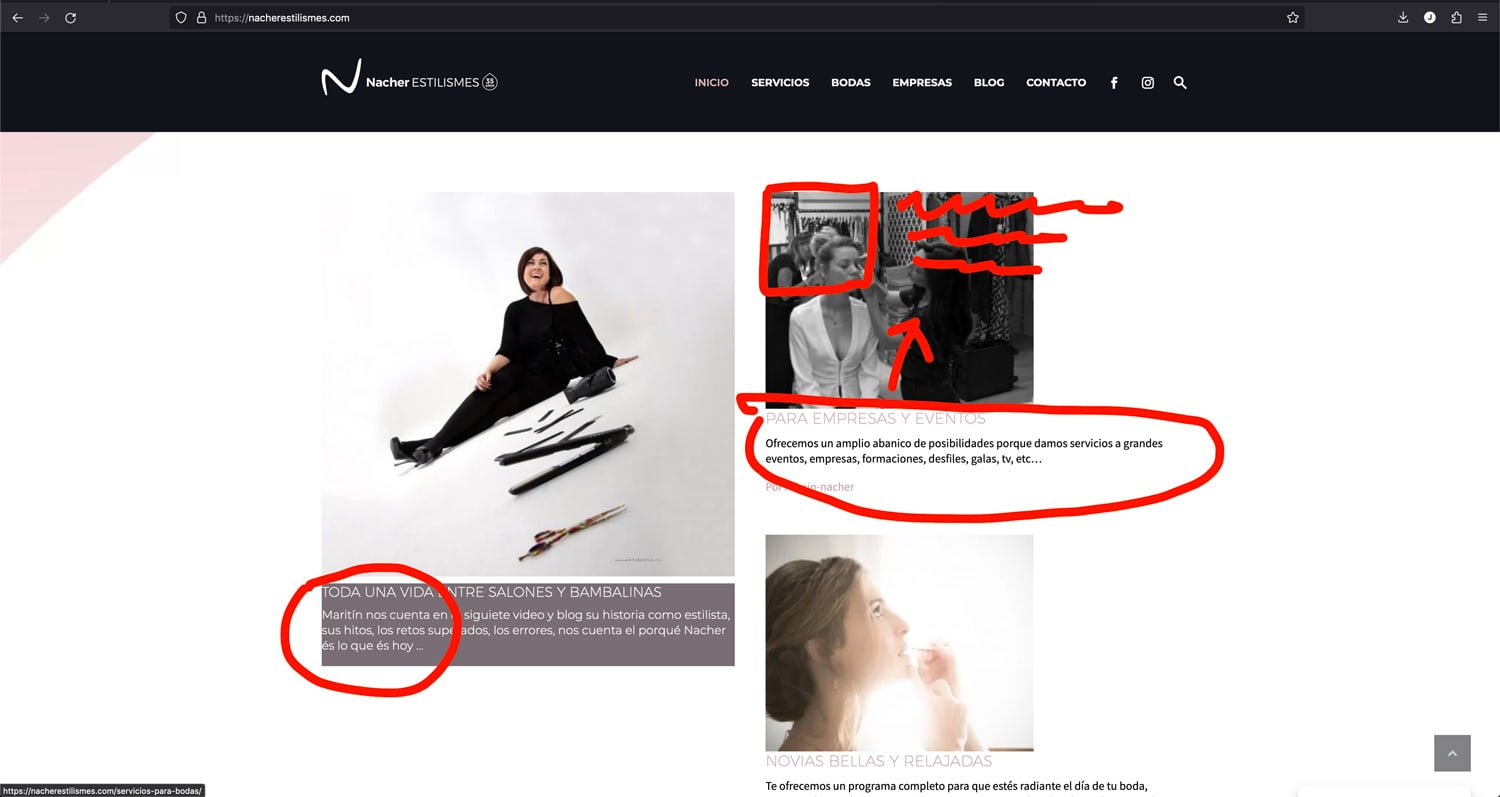Open the BODAS navigation menu item

(x=850, y=83)
